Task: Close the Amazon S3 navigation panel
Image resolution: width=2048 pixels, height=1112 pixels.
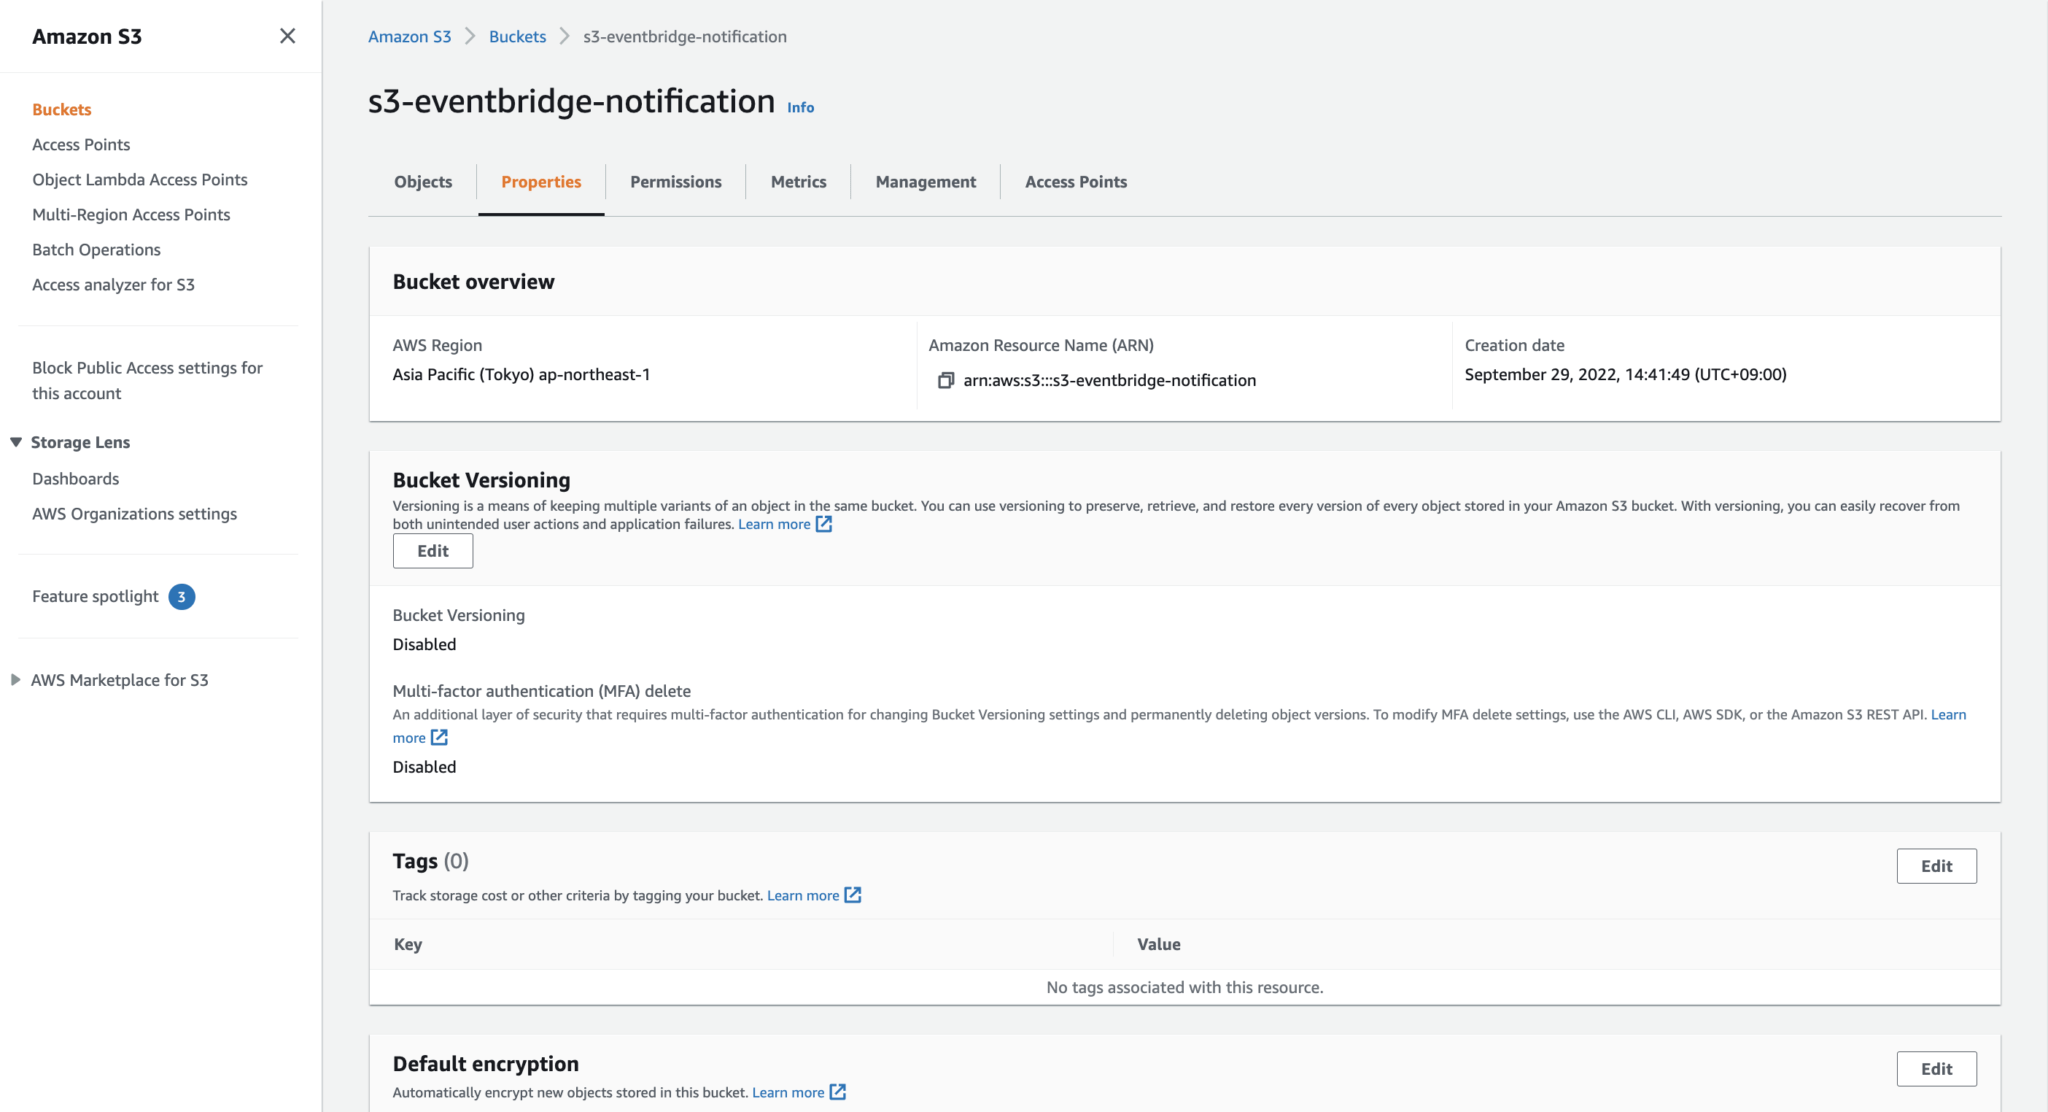Action: pos(288,36)
